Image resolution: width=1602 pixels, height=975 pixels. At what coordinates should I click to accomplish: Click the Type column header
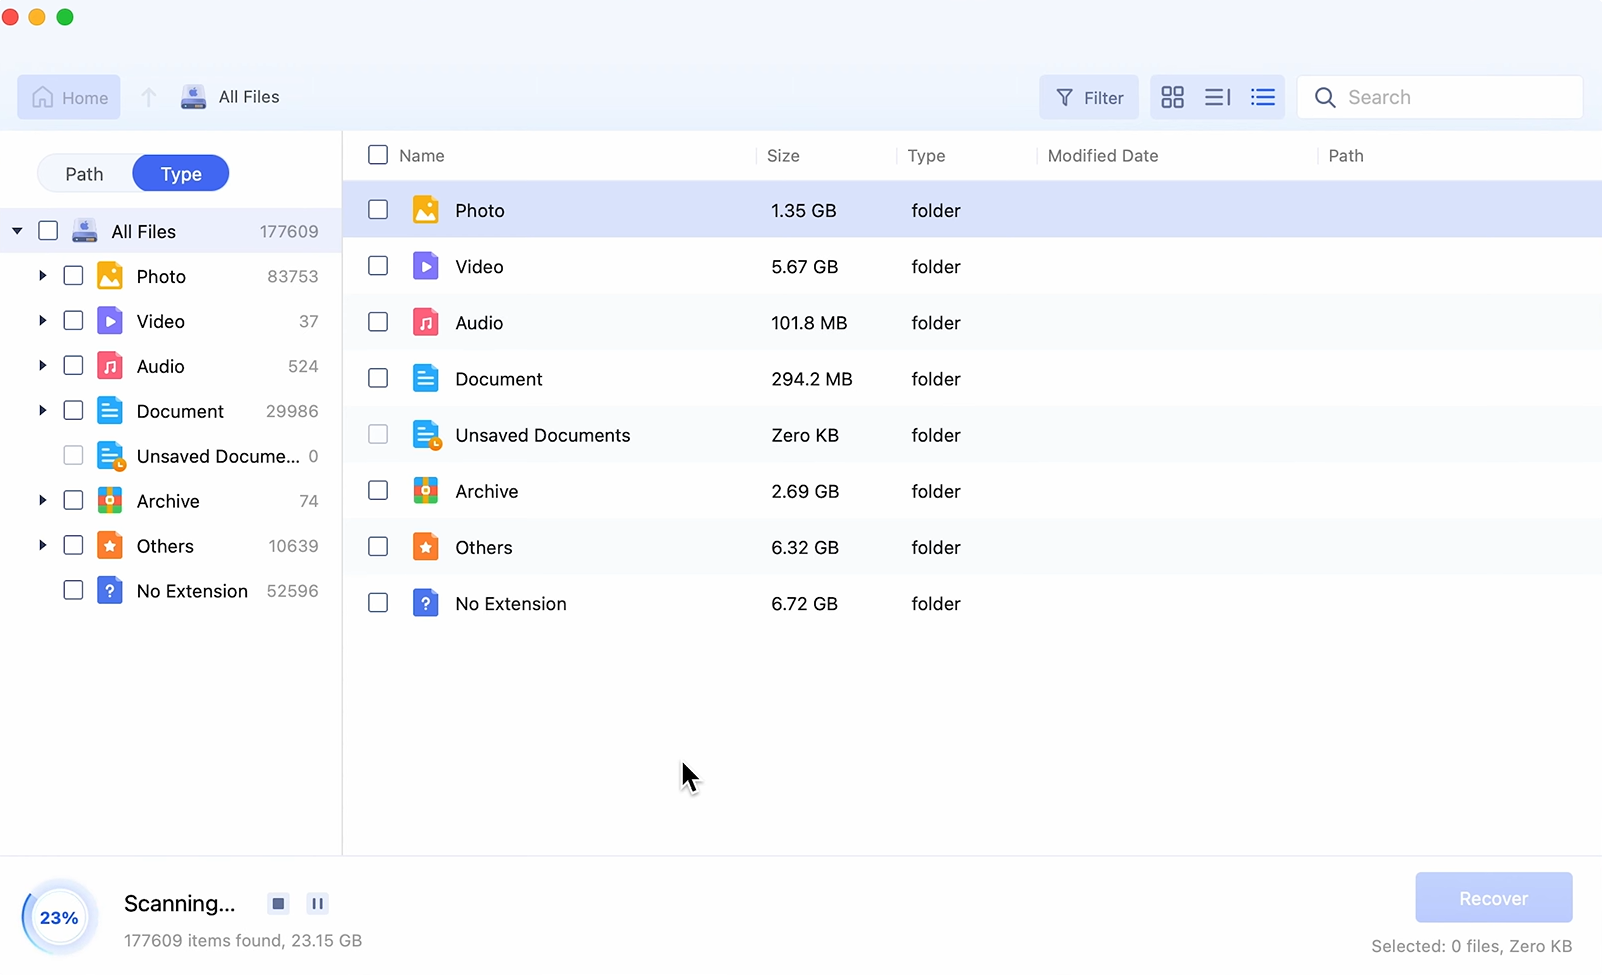(x=926, y=156)
